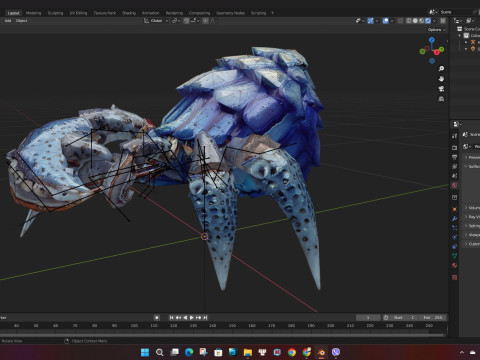This screenshot has height=360, width=480.
Task: Open the Particles properties tab
Action: [x=454, y=228]
